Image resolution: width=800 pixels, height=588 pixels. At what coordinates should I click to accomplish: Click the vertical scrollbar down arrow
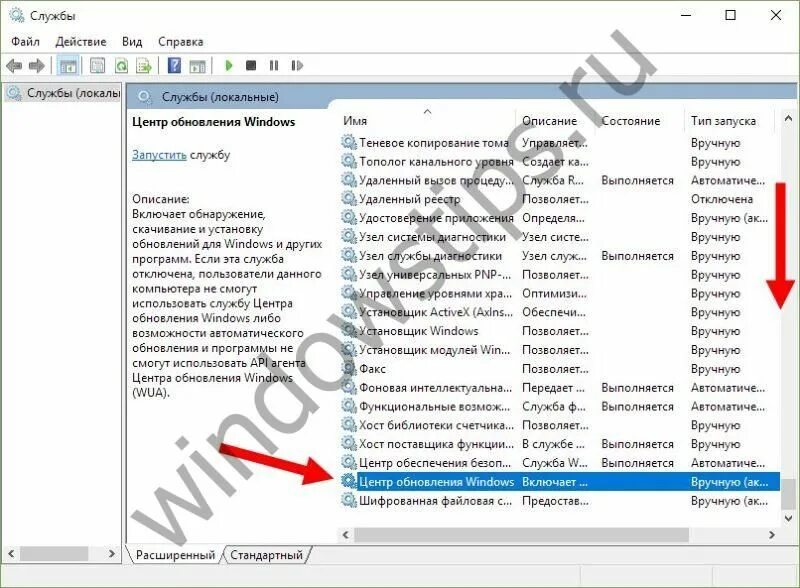point(788,519)
